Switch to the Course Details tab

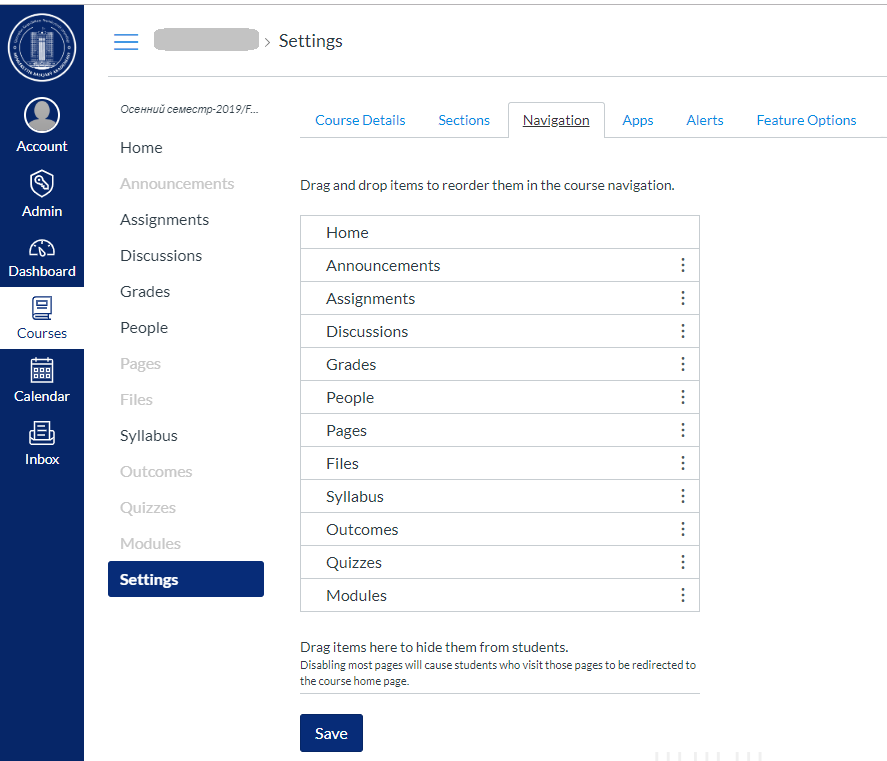[x=360, y=120]
